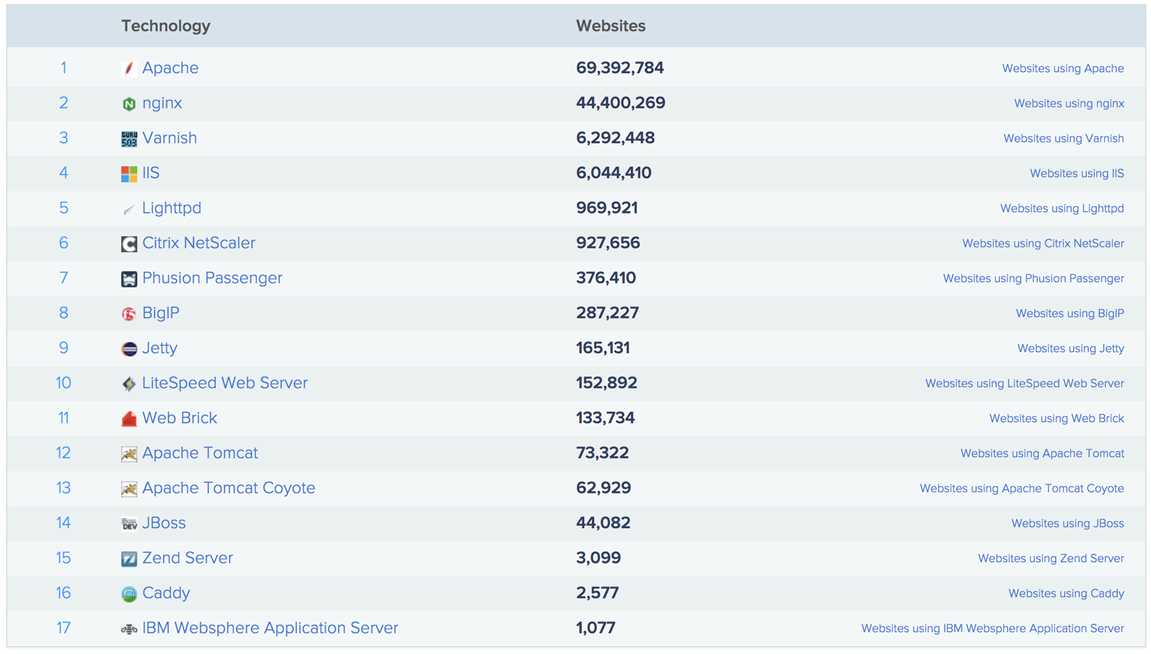Open the Phusion Passenger technology link
Screen dimensions: 1151x654
[x=212, y=278]
